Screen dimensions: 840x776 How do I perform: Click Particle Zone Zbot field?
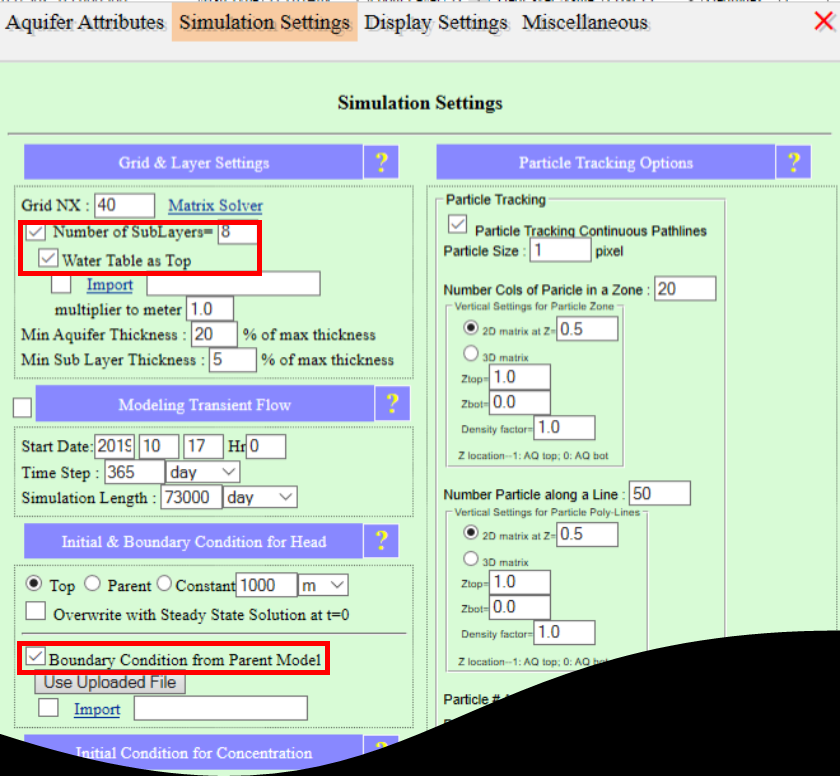[520, 402]
